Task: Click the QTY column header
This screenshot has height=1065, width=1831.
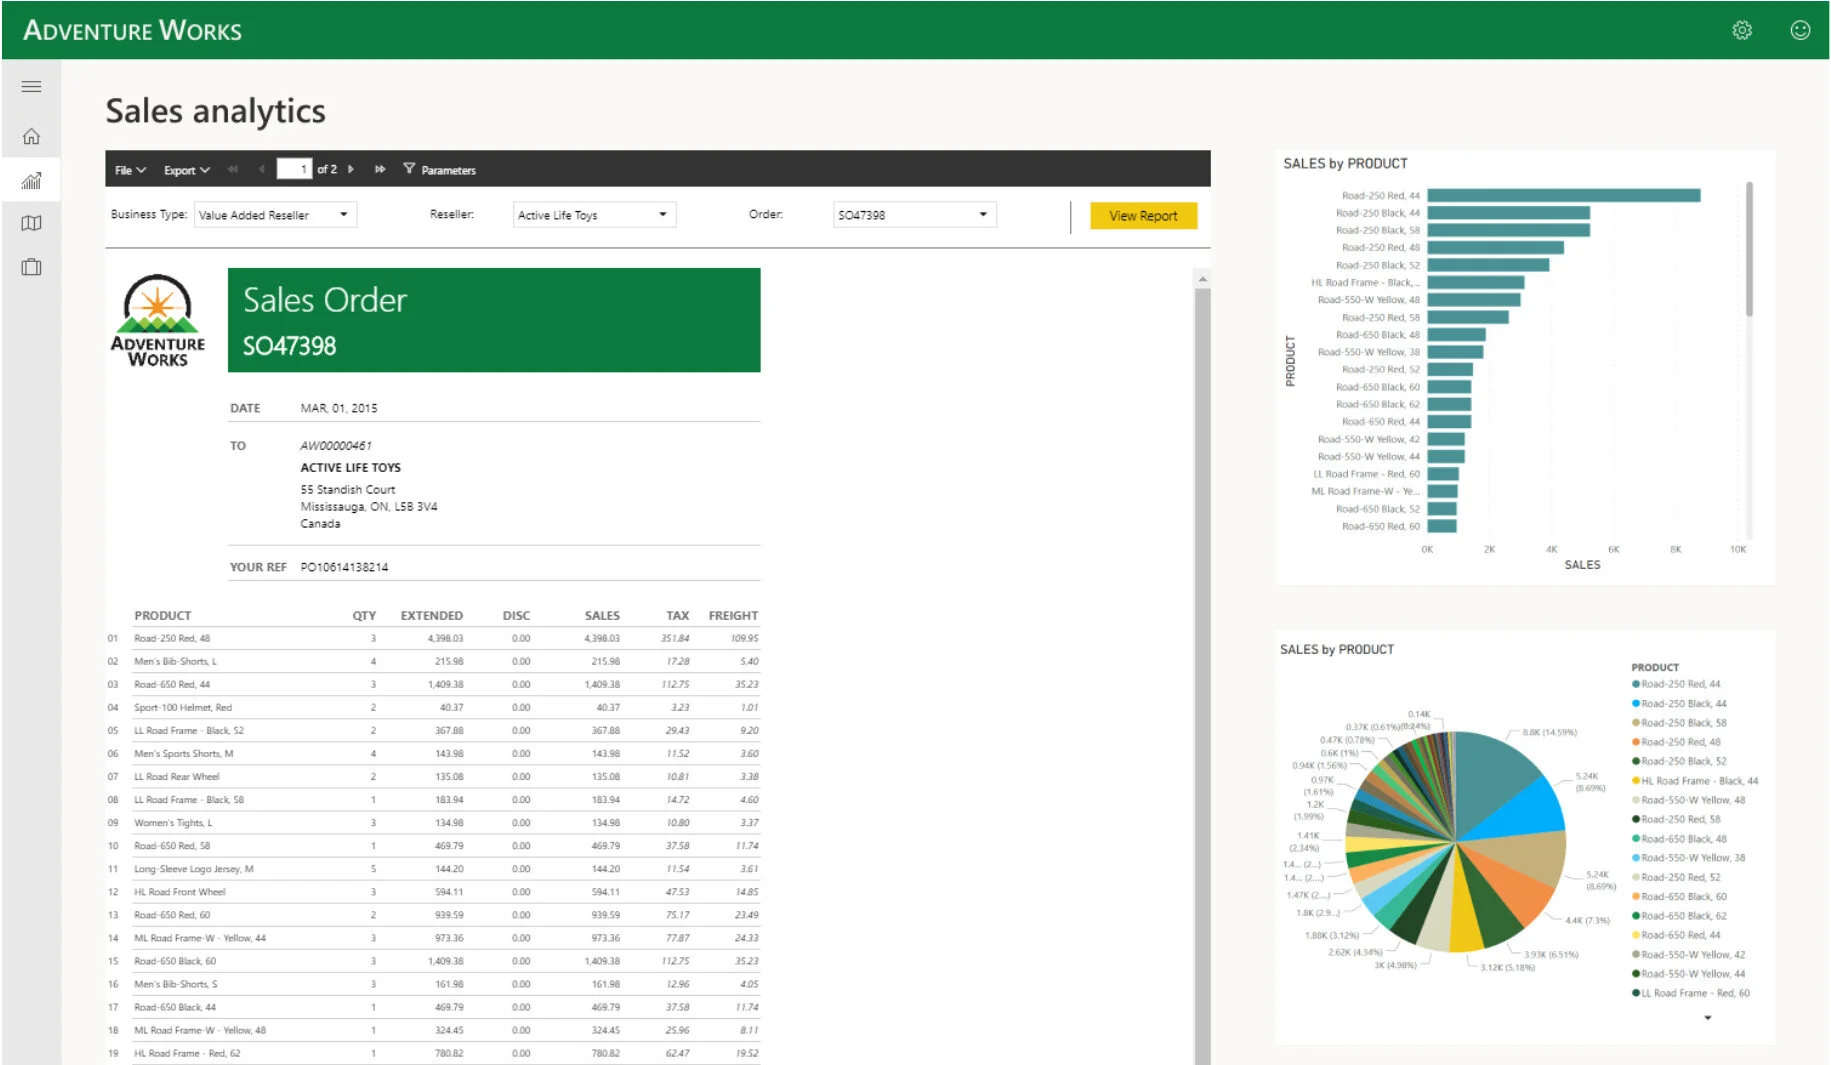Action: (364, 616)
